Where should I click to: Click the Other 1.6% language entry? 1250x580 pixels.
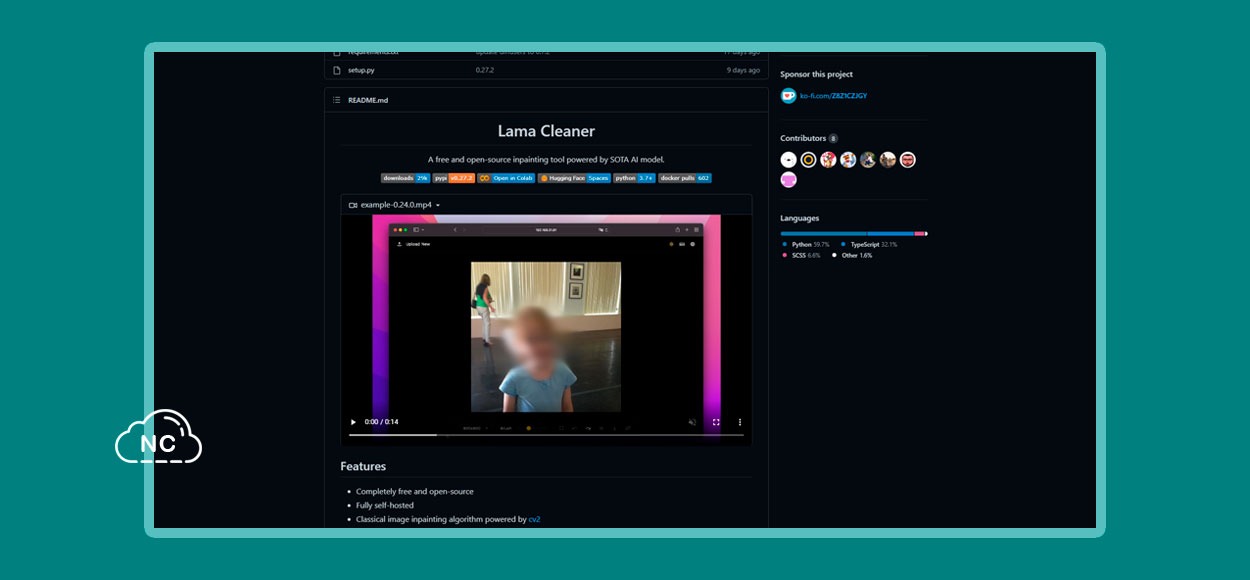click(852, 255)
